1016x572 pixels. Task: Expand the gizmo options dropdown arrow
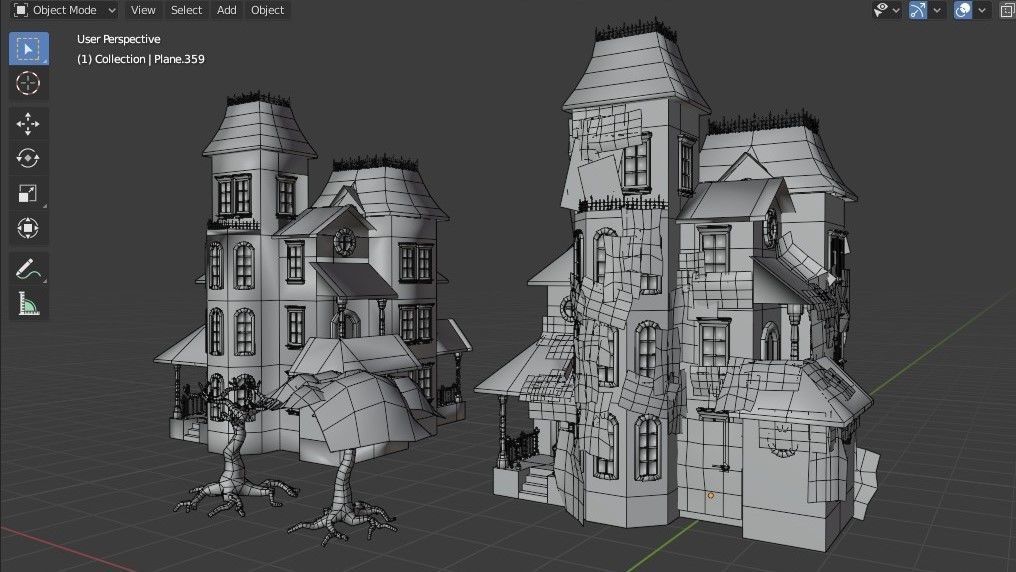[937, 10]
